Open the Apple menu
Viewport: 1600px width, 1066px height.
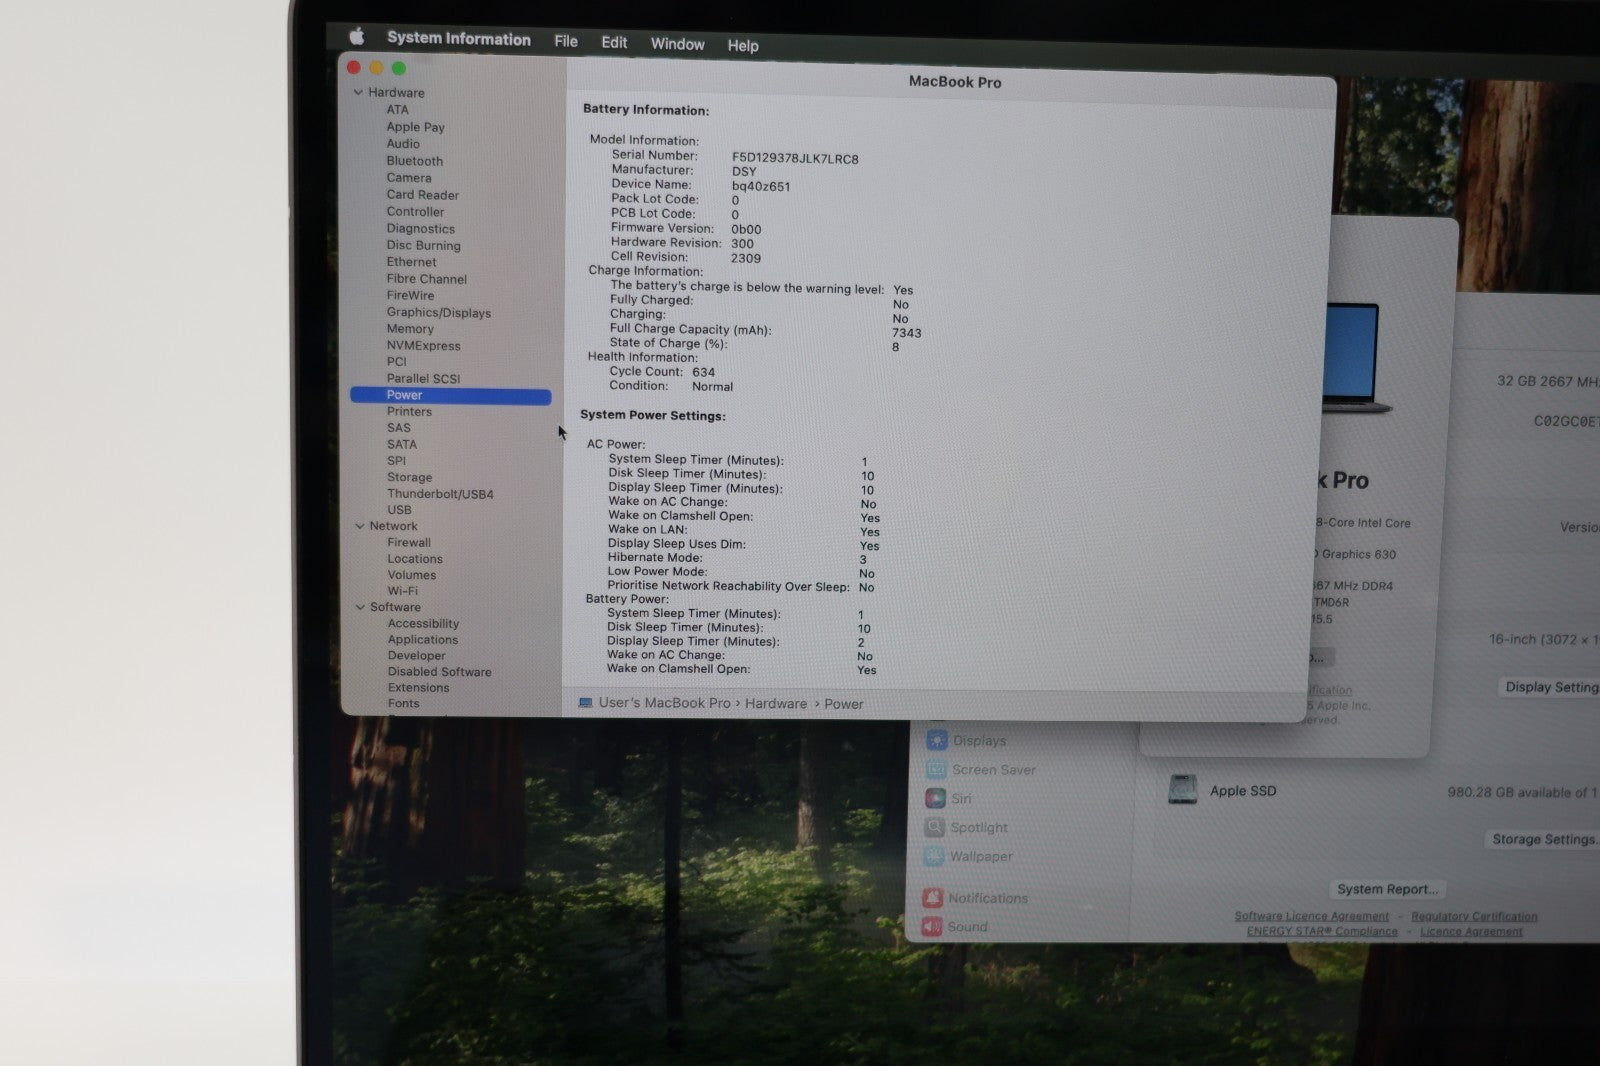coord(357,36)
